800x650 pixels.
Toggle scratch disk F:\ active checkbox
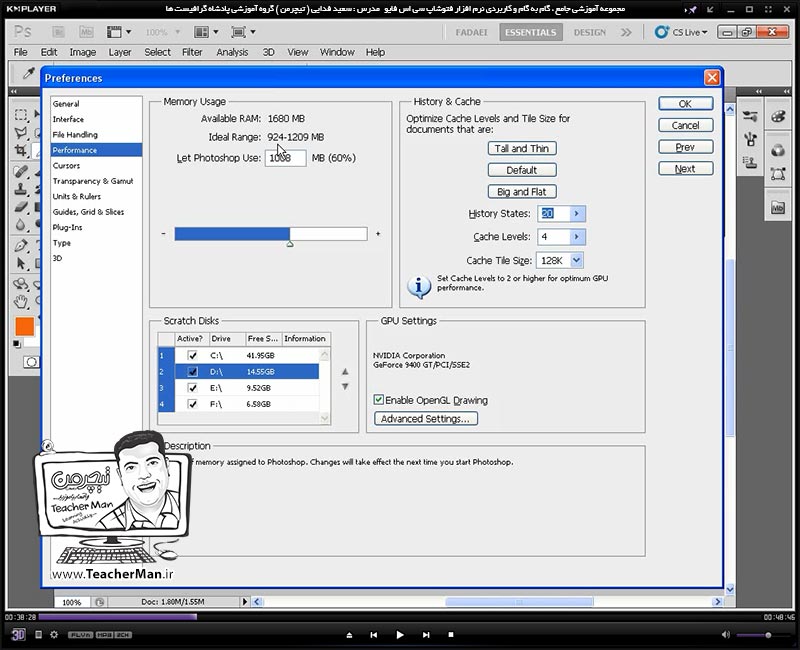click(192, 404)
